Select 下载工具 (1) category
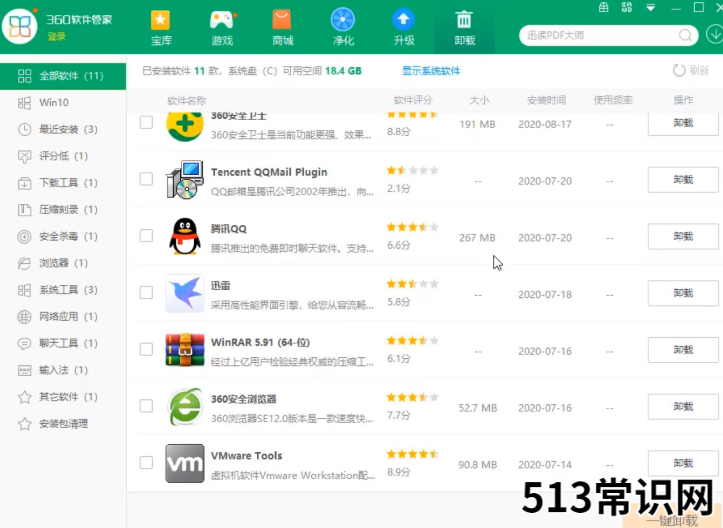 tap(63, 183)
